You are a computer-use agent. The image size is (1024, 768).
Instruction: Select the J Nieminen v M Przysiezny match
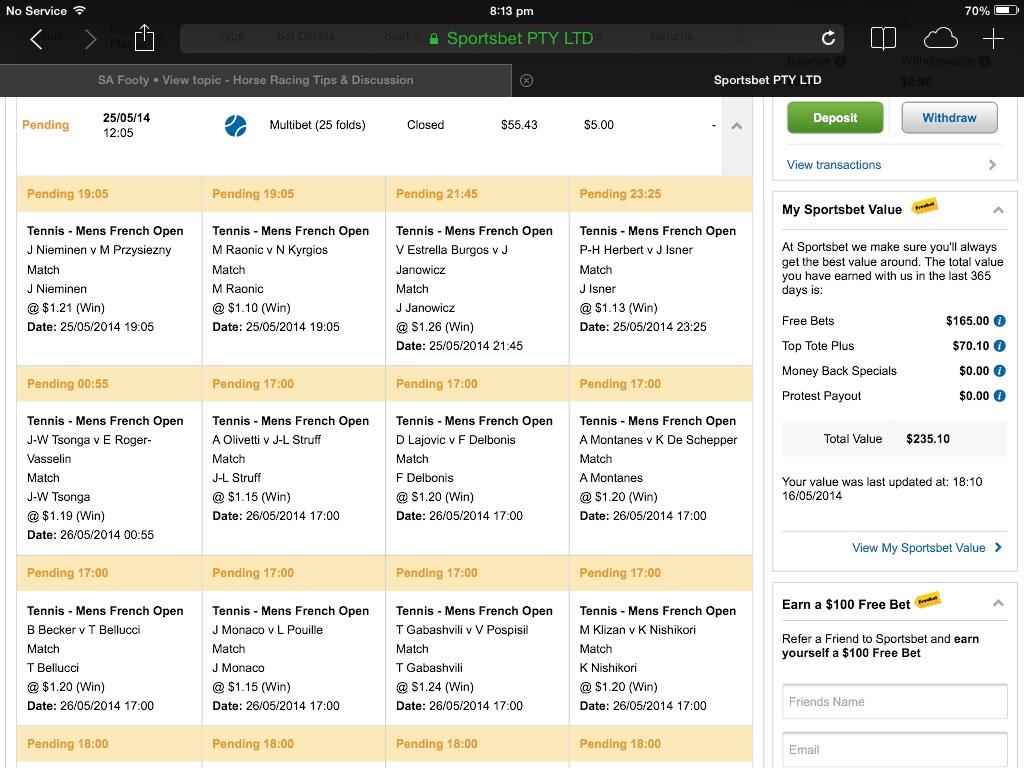pos(99,250)
